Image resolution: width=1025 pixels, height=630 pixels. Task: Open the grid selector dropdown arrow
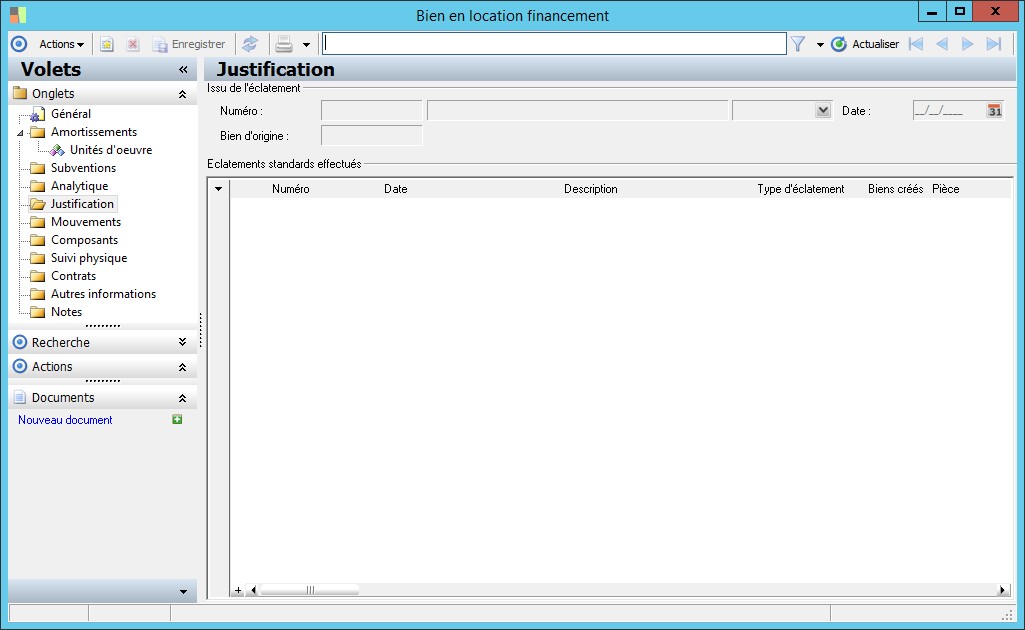pos(218,189)
